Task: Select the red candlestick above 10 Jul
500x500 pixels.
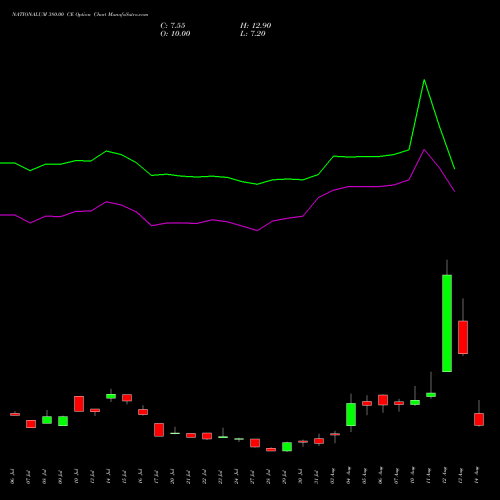Action: 79,404
